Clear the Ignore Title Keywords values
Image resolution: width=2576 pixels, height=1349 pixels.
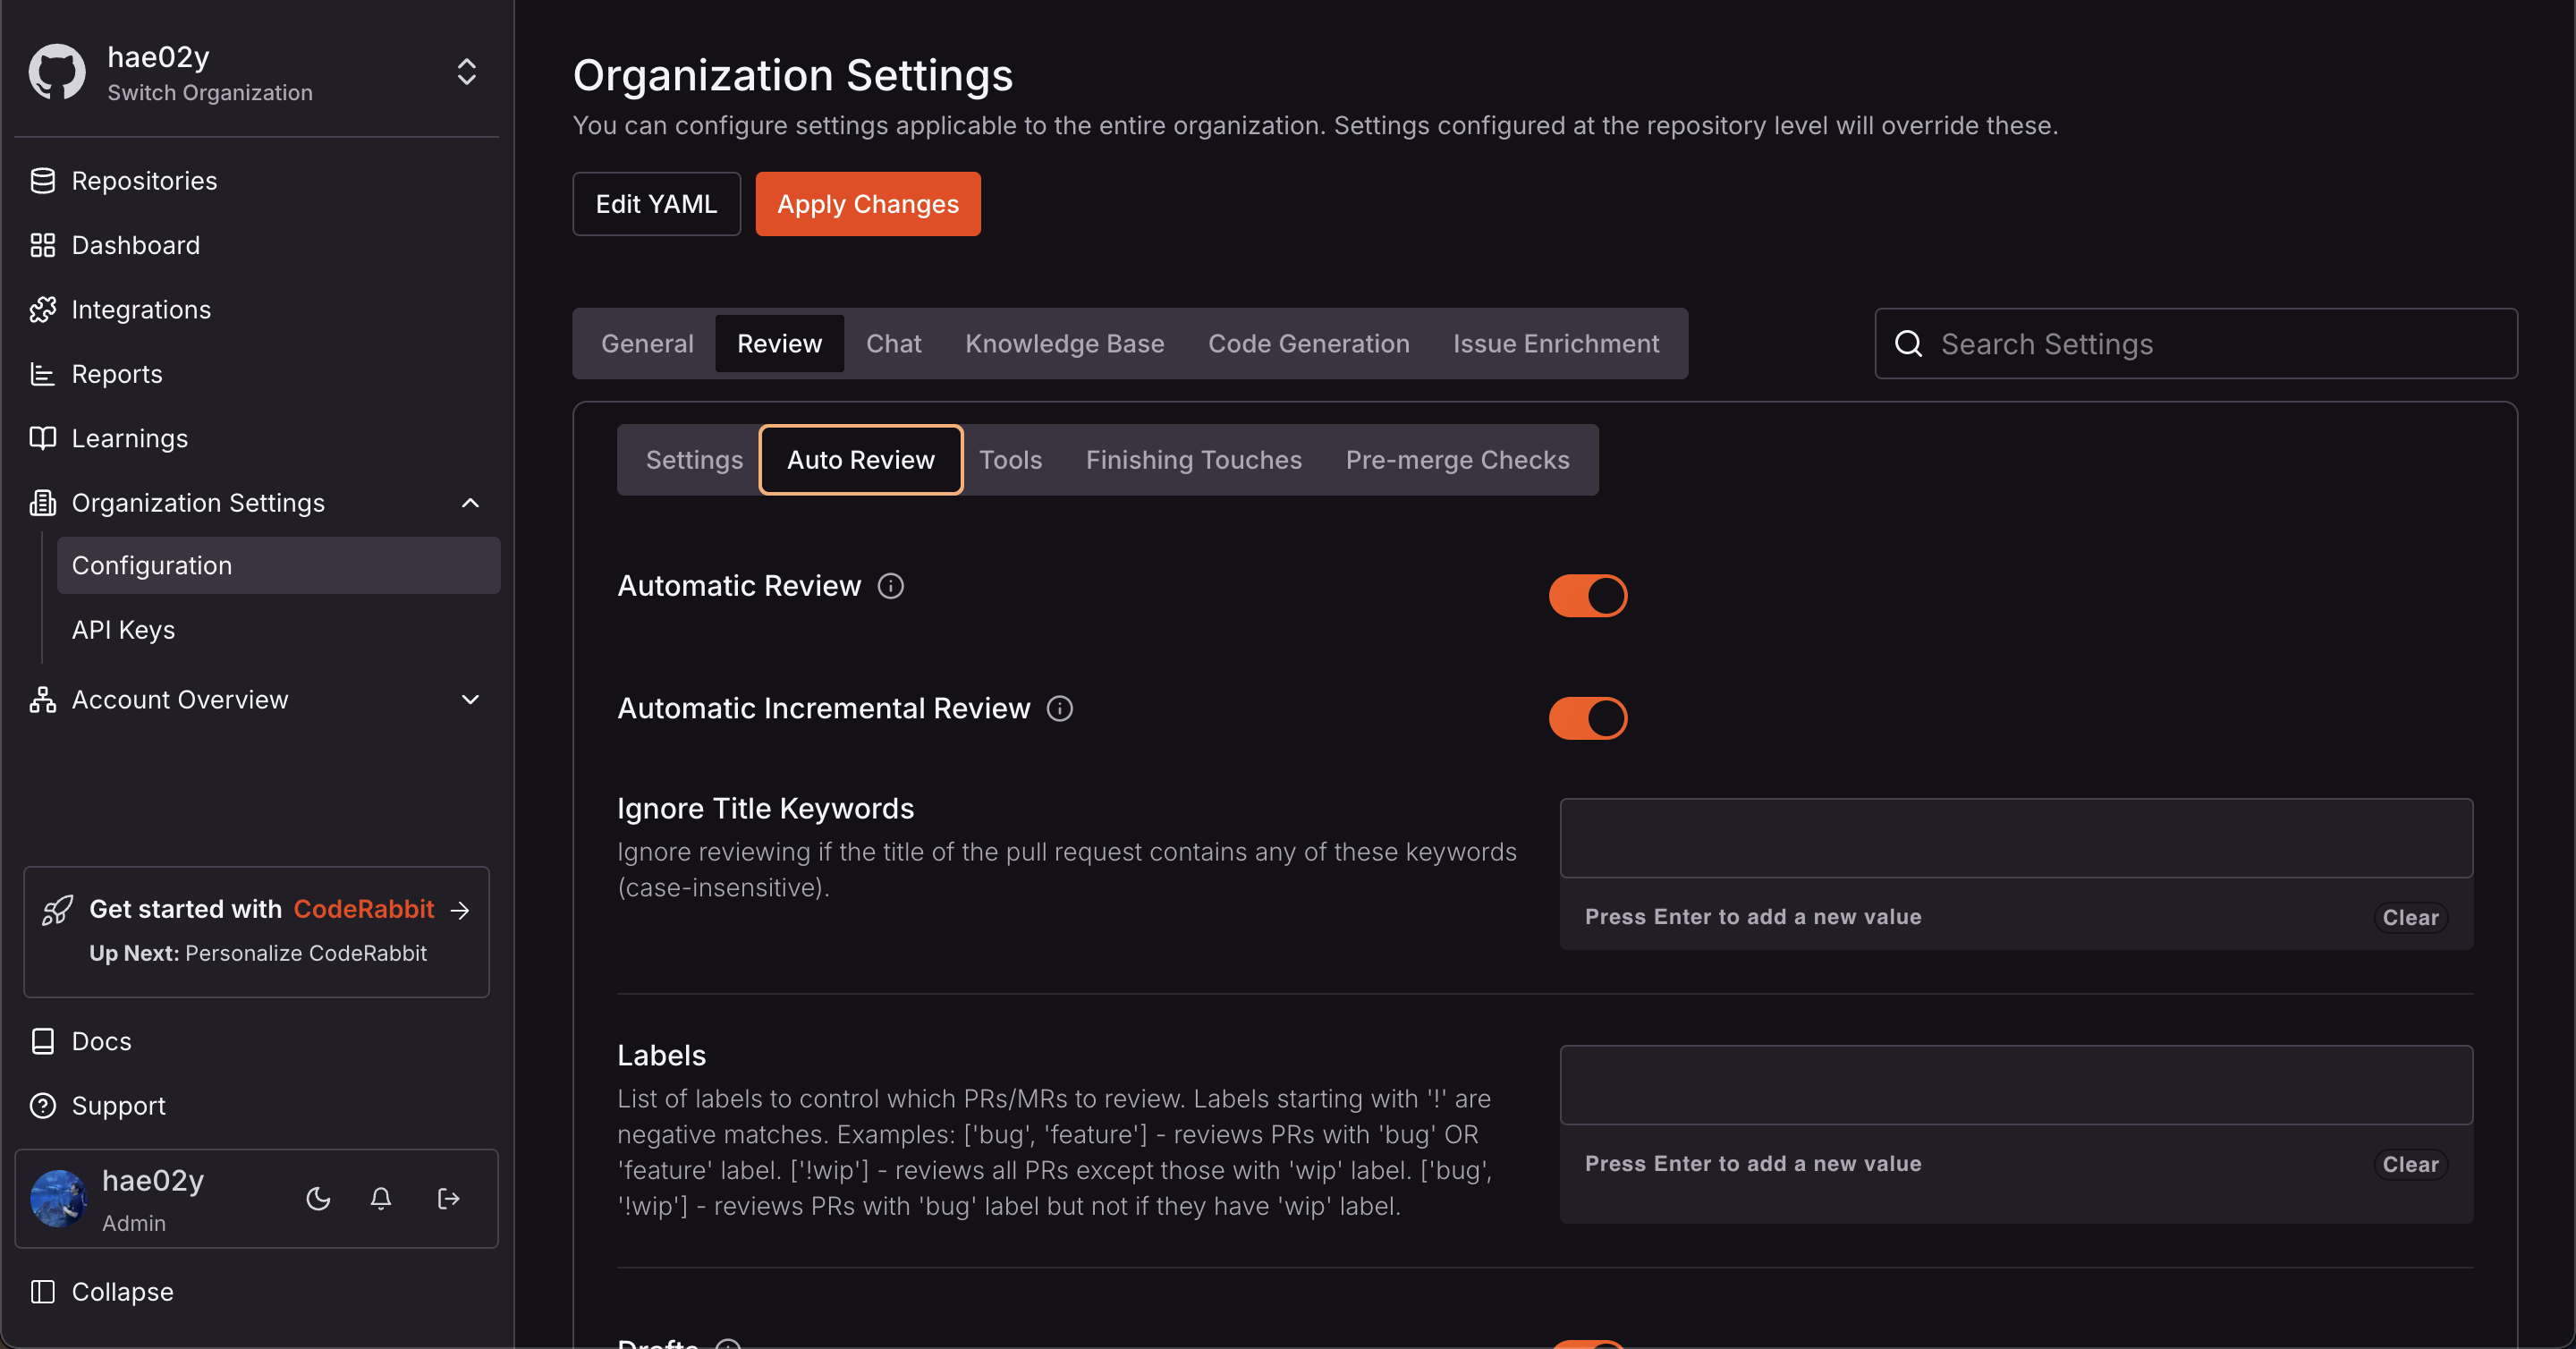point(2409,917)
